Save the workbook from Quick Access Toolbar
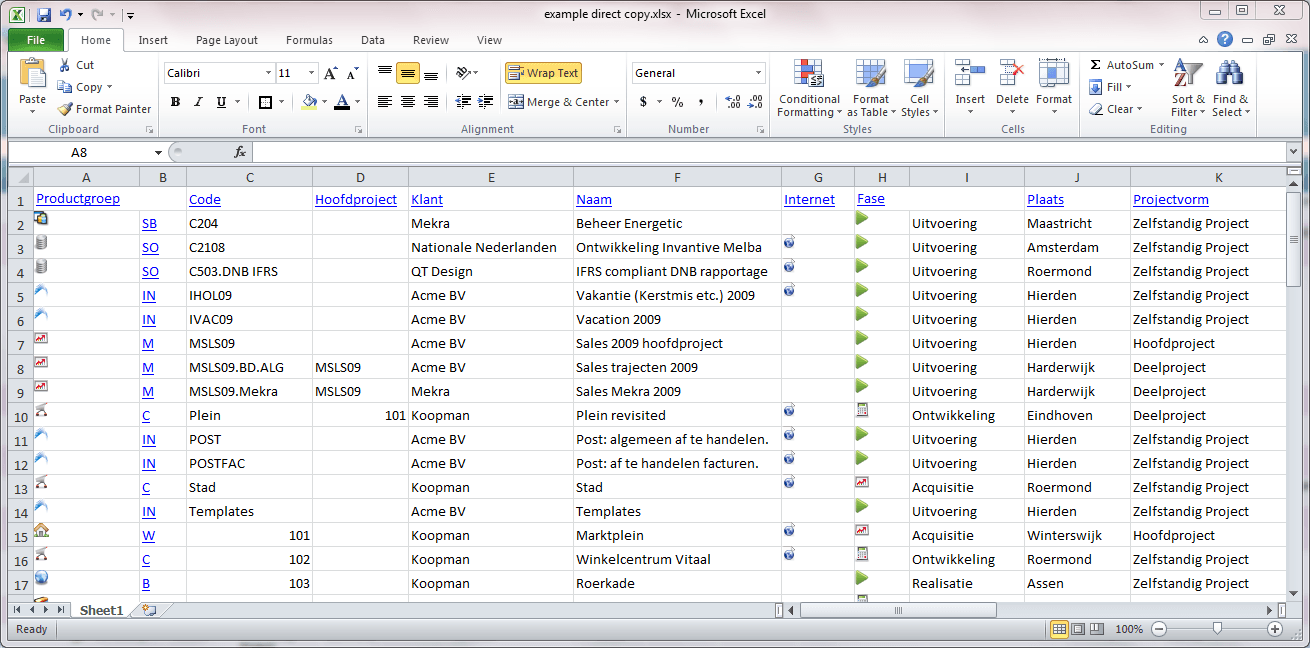Screen dimensions: 1310x648 tap(44, 15)
